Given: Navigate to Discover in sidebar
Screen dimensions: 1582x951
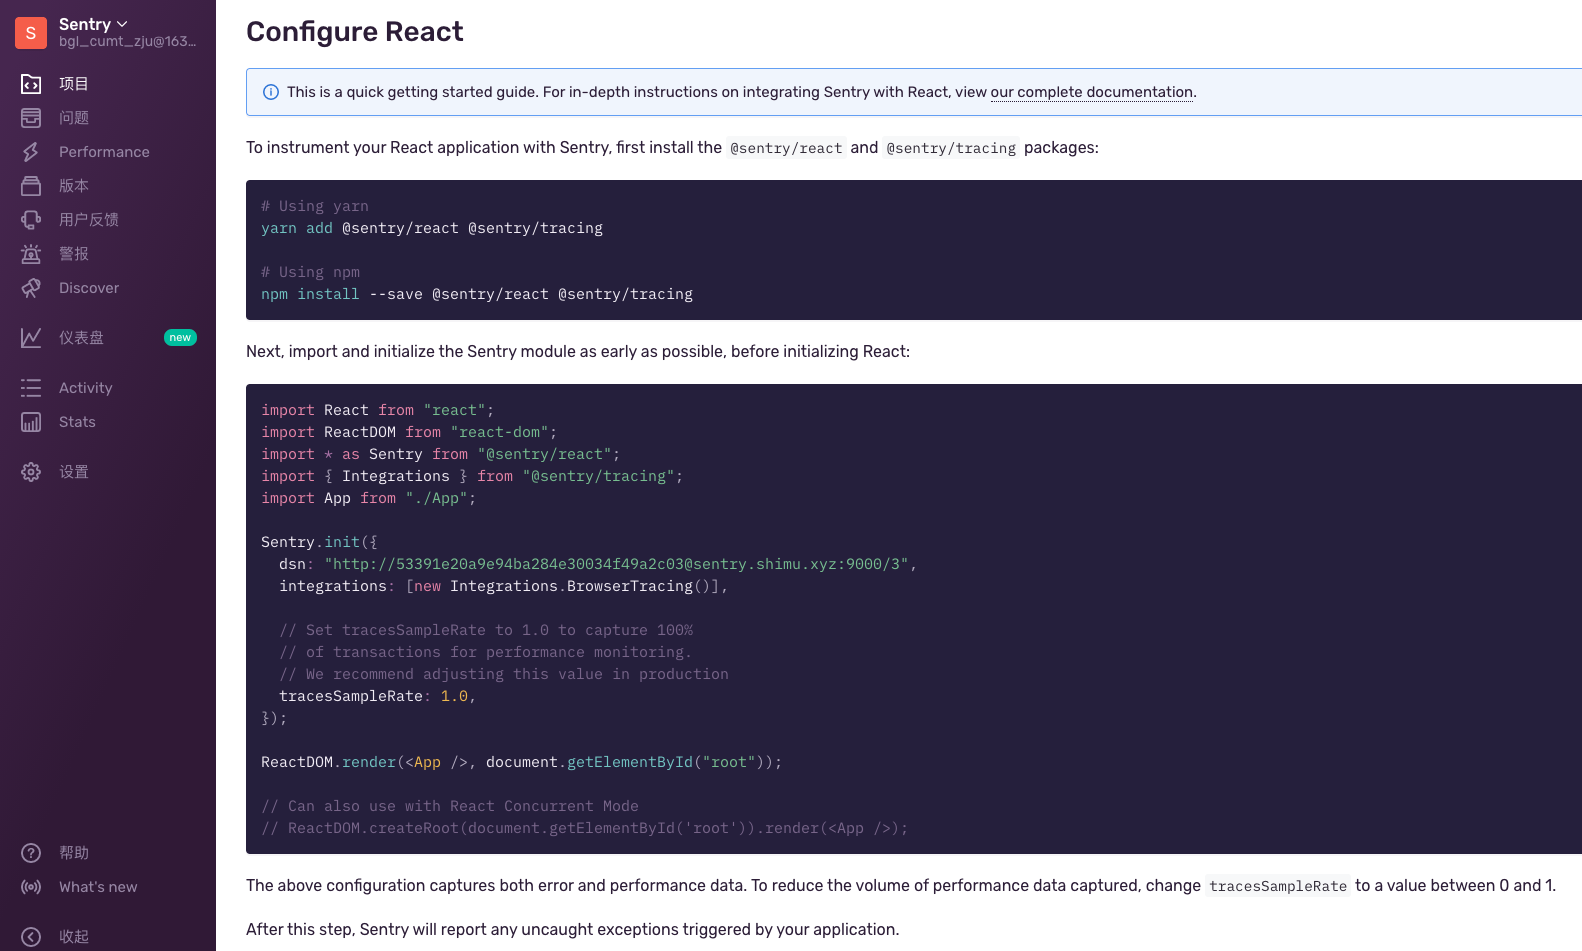Looking at the screenshot, I should (89, 288).
